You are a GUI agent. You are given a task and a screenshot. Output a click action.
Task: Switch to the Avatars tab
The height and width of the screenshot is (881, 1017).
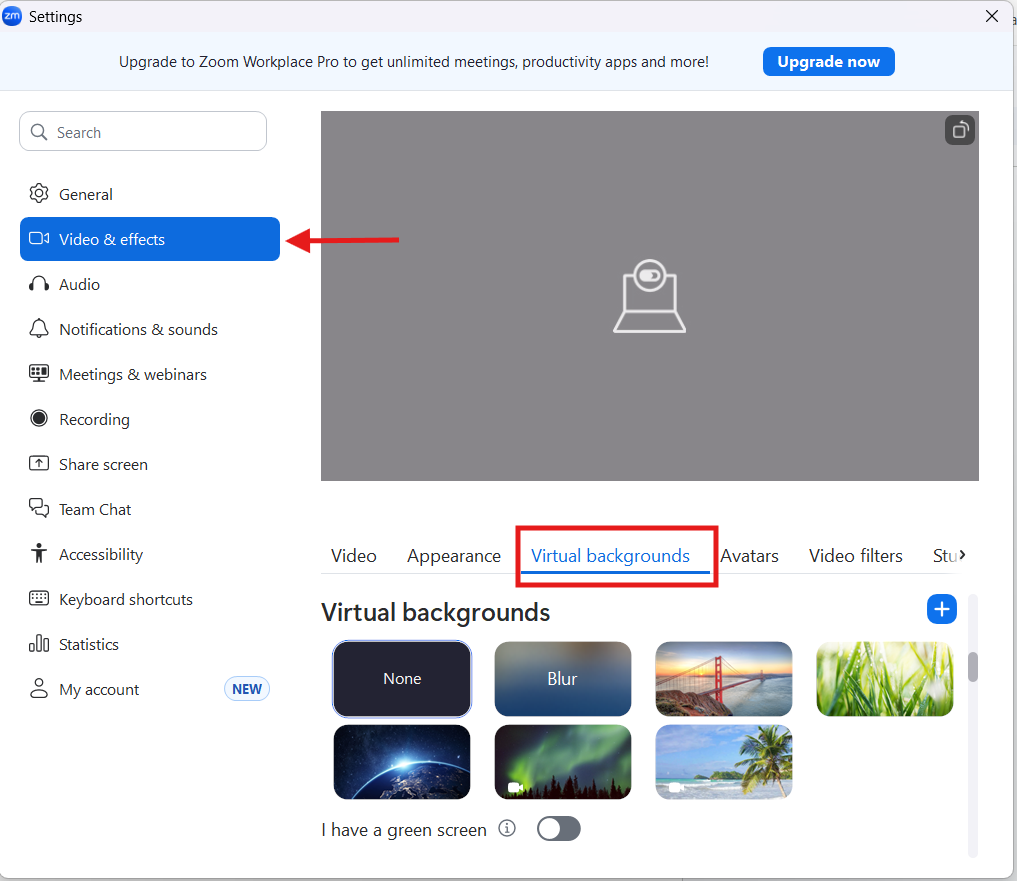749,556
